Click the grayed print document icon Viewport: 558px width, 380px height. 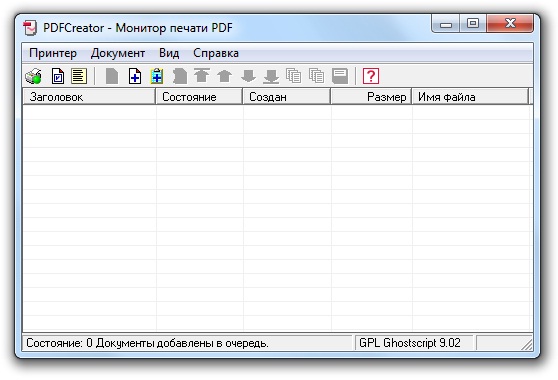(112, 76)
